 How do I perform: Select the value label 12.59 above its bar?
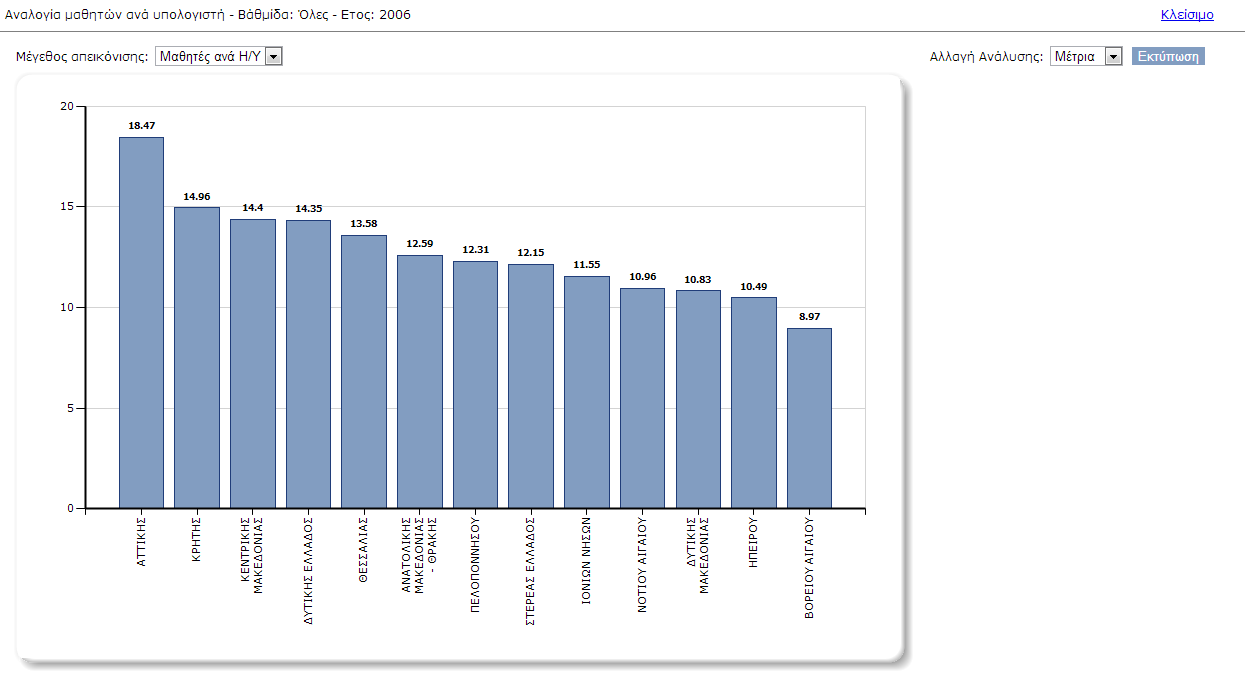click(419, 246)
